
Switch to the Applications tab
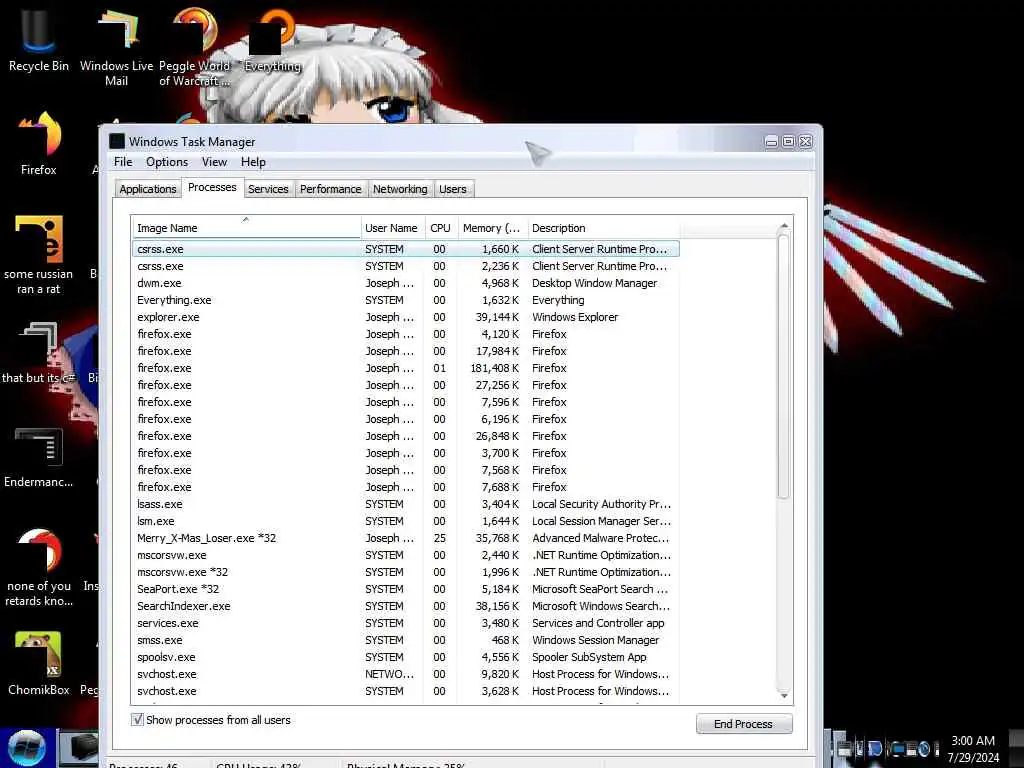tap(148, 189)
